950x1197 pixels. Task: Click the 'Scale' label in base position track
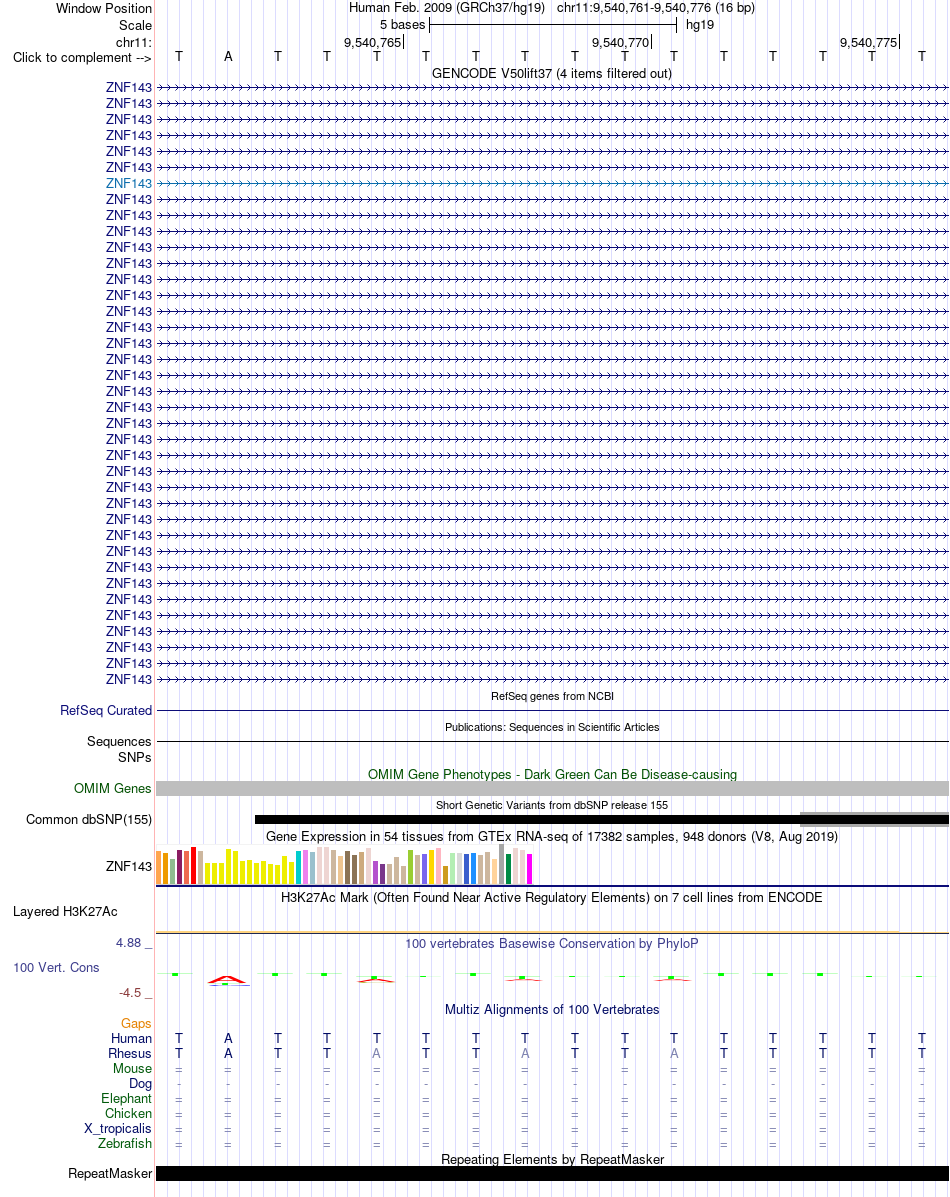point(135,25)
